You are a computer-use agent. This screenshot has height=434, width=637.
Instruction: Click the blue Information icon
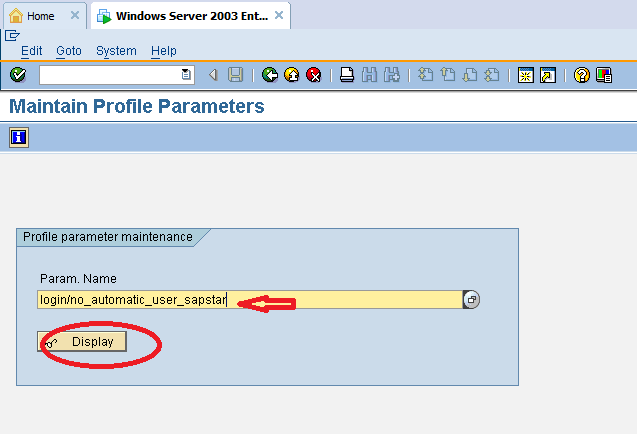tap(19, 137)
